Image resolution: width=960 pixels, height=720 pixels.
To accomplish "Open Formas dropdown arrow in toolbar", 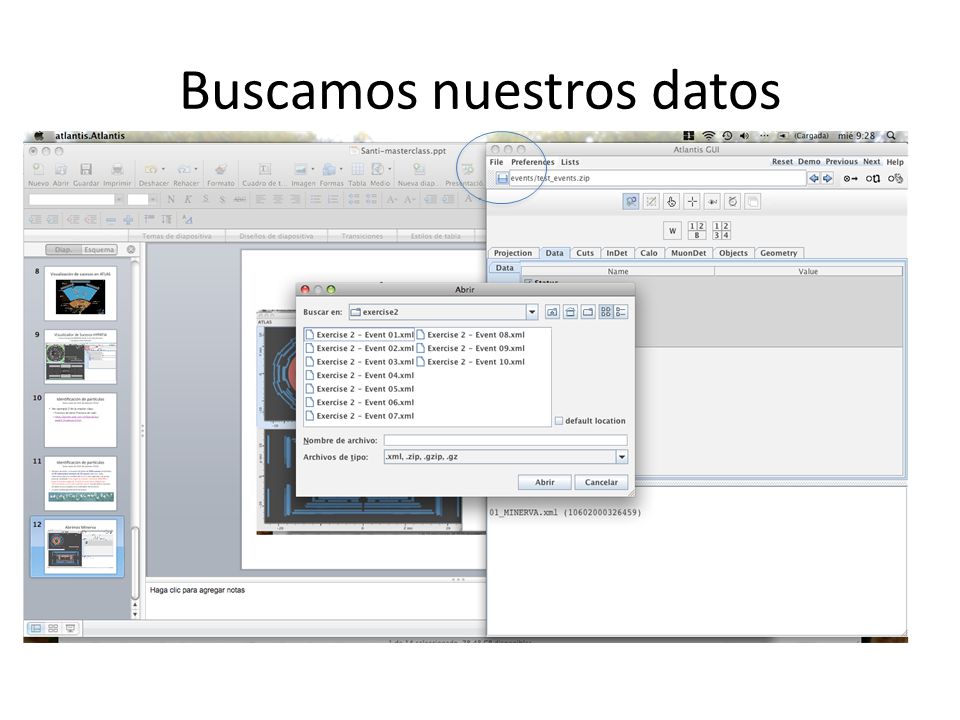I will 341,169.
